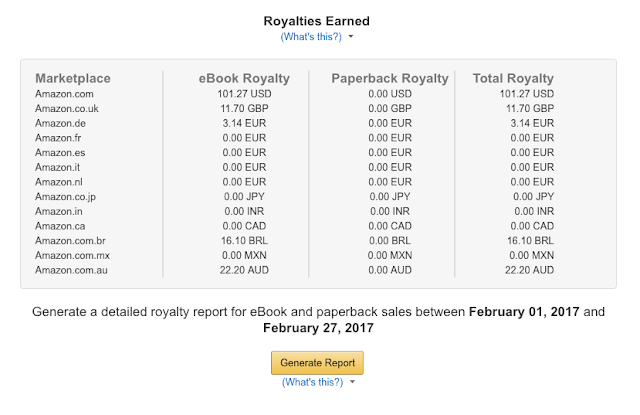Viewport: 640px width, 415px height.
Task: Expand arrow beside bottom "What's this?" link
Action: pyautogui.click(x=351, y=383)
